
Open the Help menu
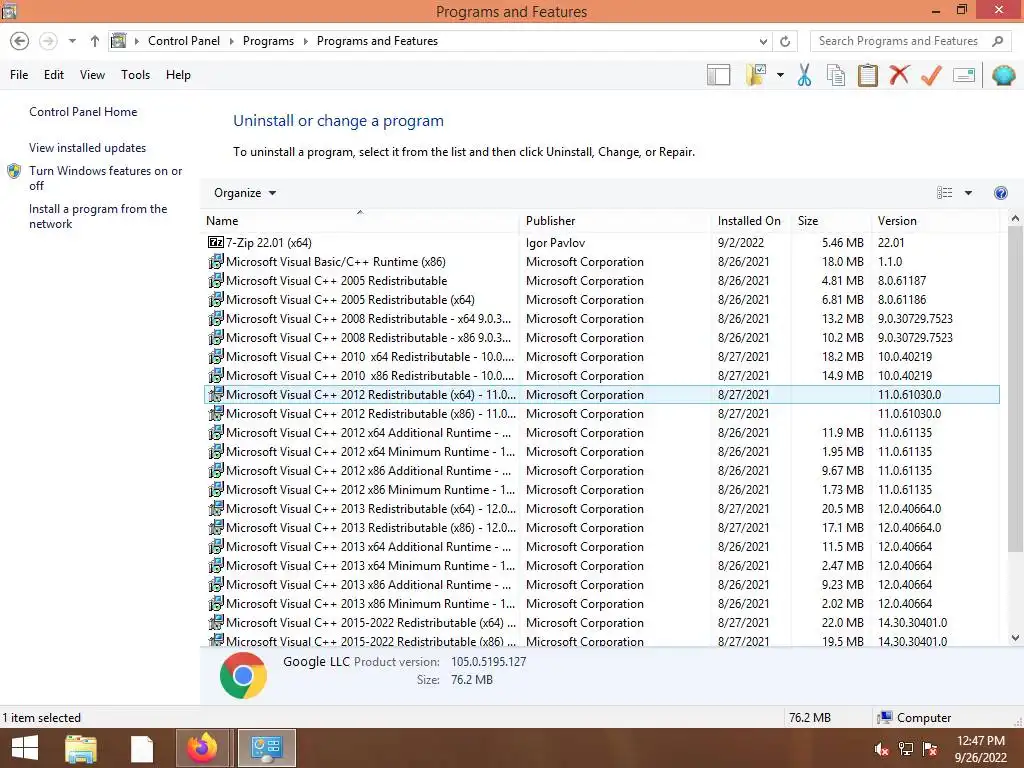178,75
